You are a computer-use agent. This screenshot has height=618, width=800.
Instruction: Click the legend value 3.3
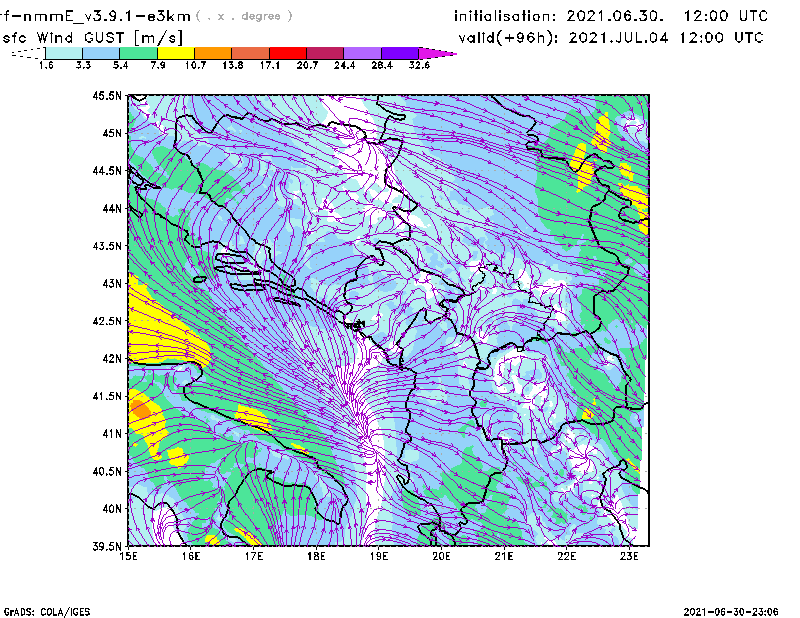click(83, 65)
